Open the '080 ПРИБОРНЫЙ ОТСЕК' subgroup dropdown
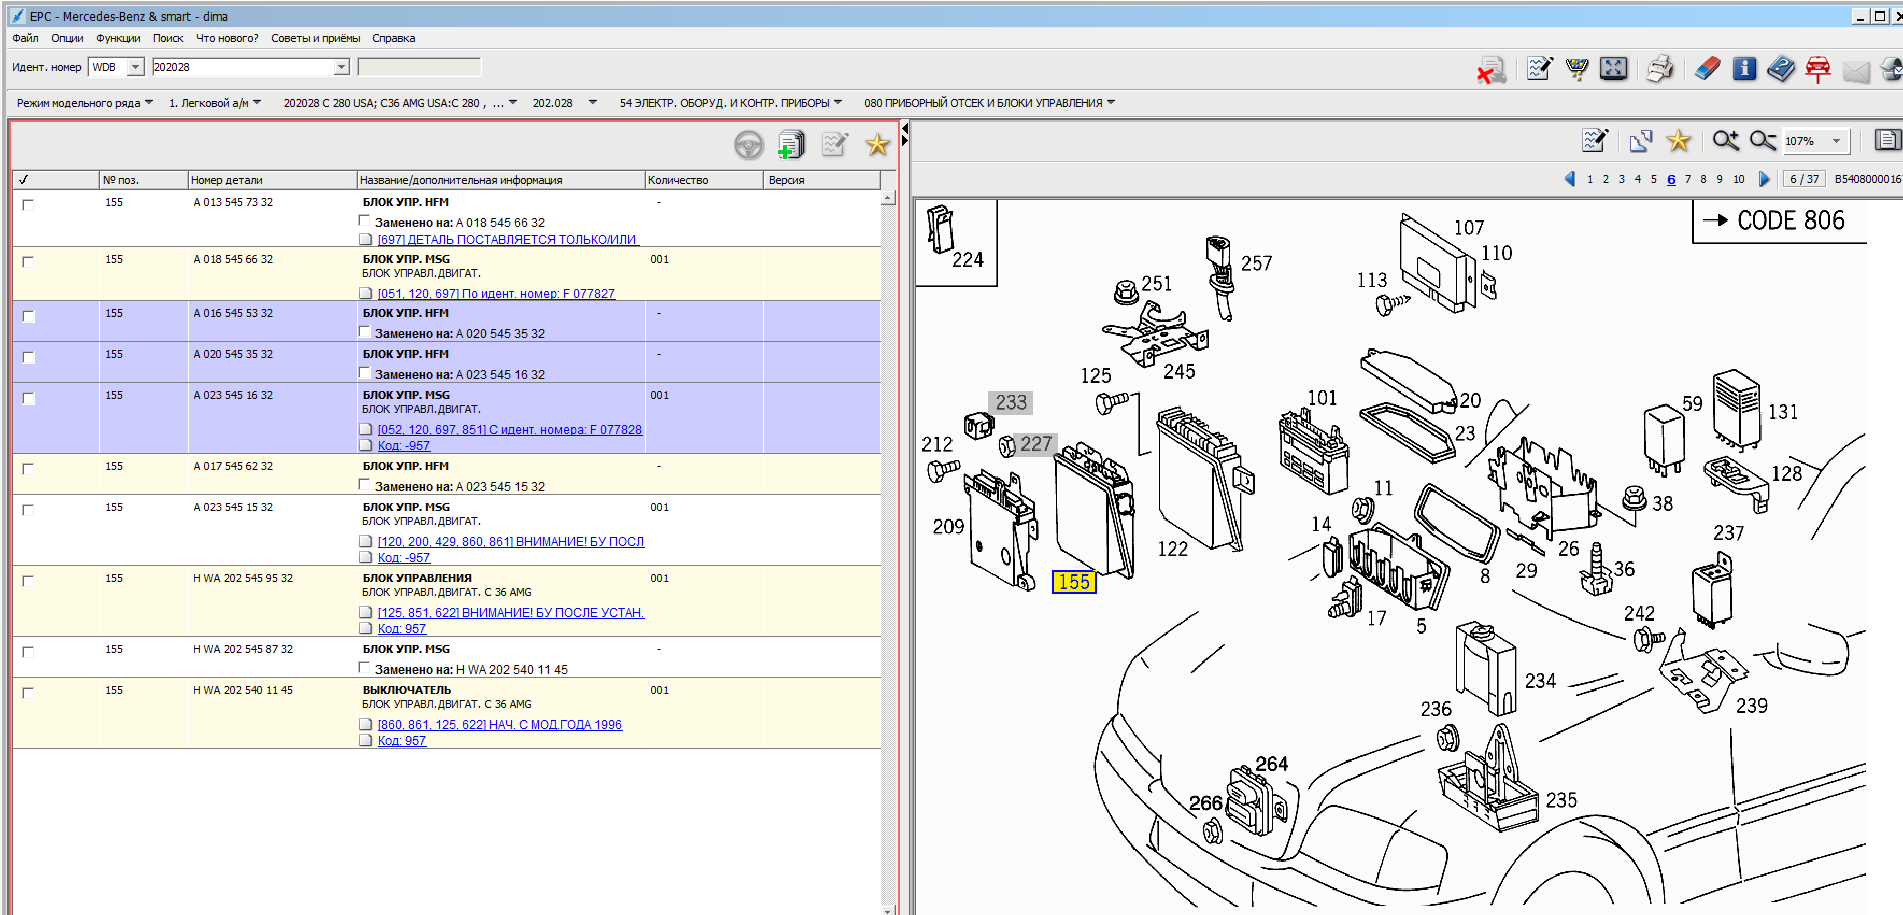 click(x=989, y=103)
